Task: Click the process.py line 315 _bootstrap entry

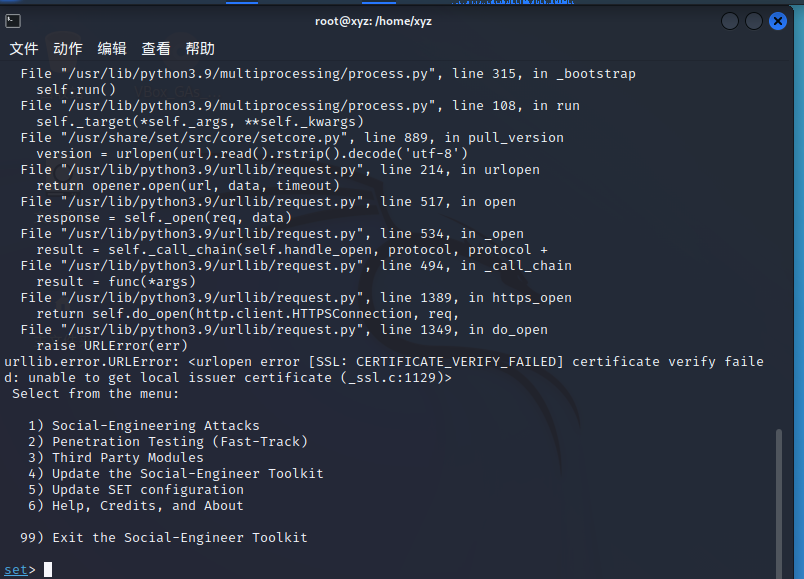Action: coord(328,74)
